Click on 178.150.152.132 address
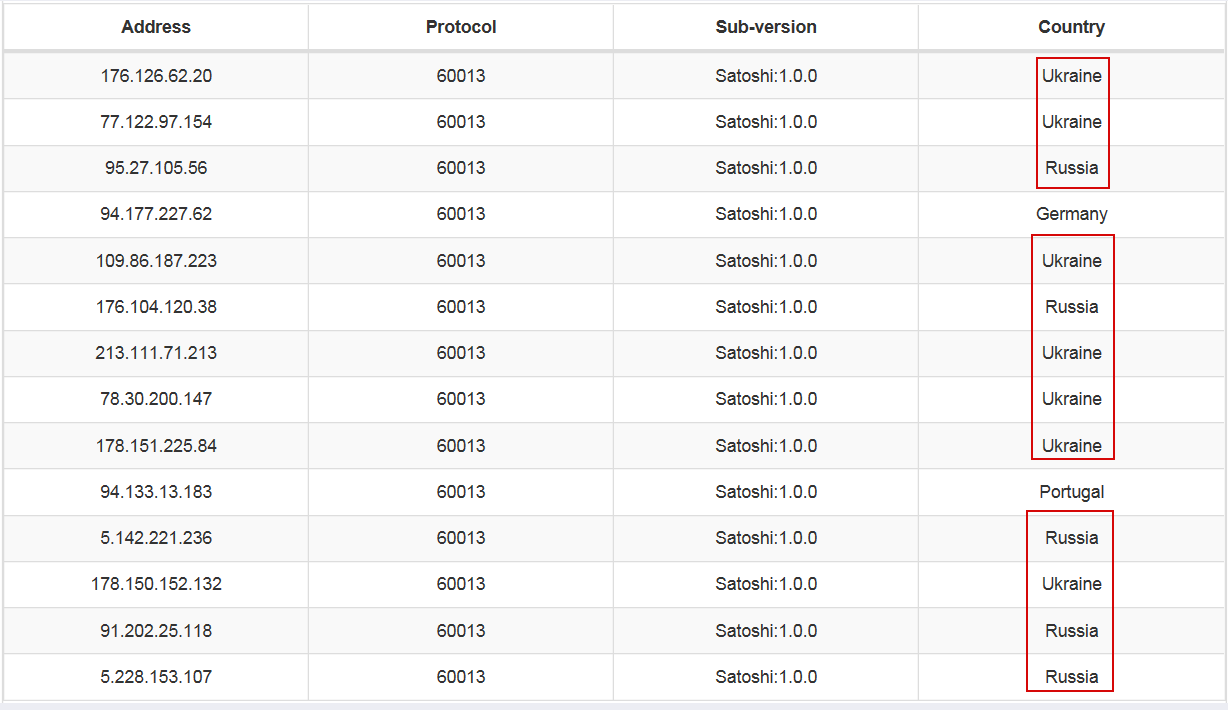The image size is (1228, 710). pyautogui.click(x=156, y=584)
